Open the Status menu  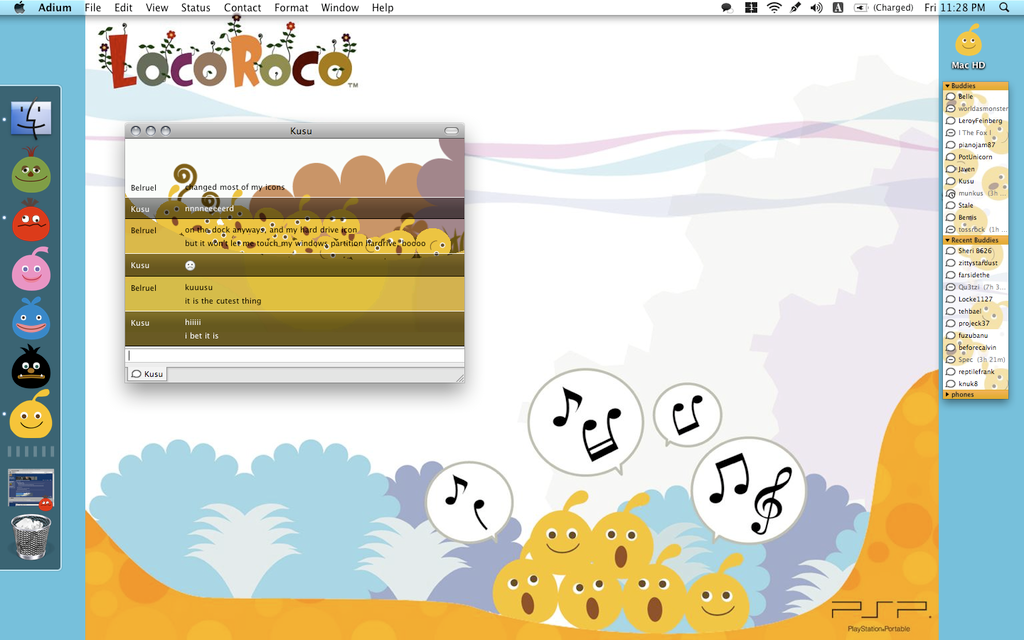[x=195, y=8]
